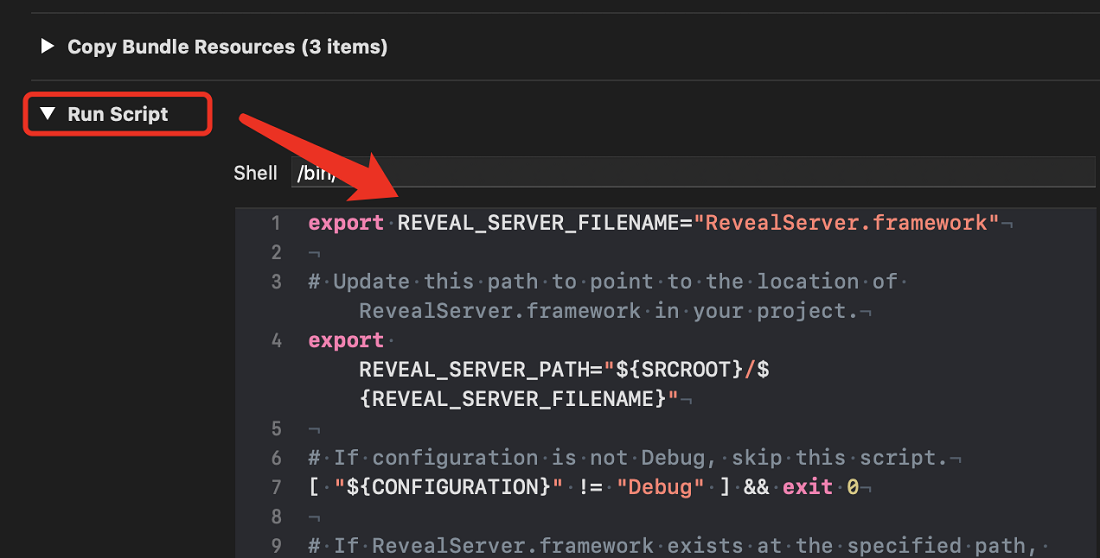
Task: Click the "exit" keyword on line 7
Action: (807, 487)
